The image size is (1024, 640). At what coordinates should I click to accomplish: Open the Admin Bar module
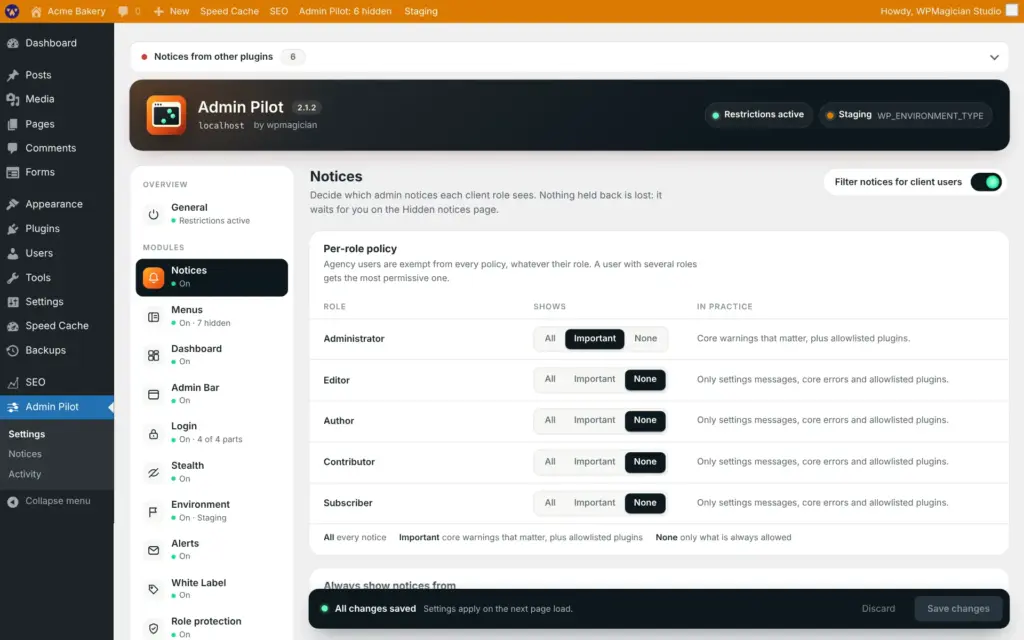[212, 394]
